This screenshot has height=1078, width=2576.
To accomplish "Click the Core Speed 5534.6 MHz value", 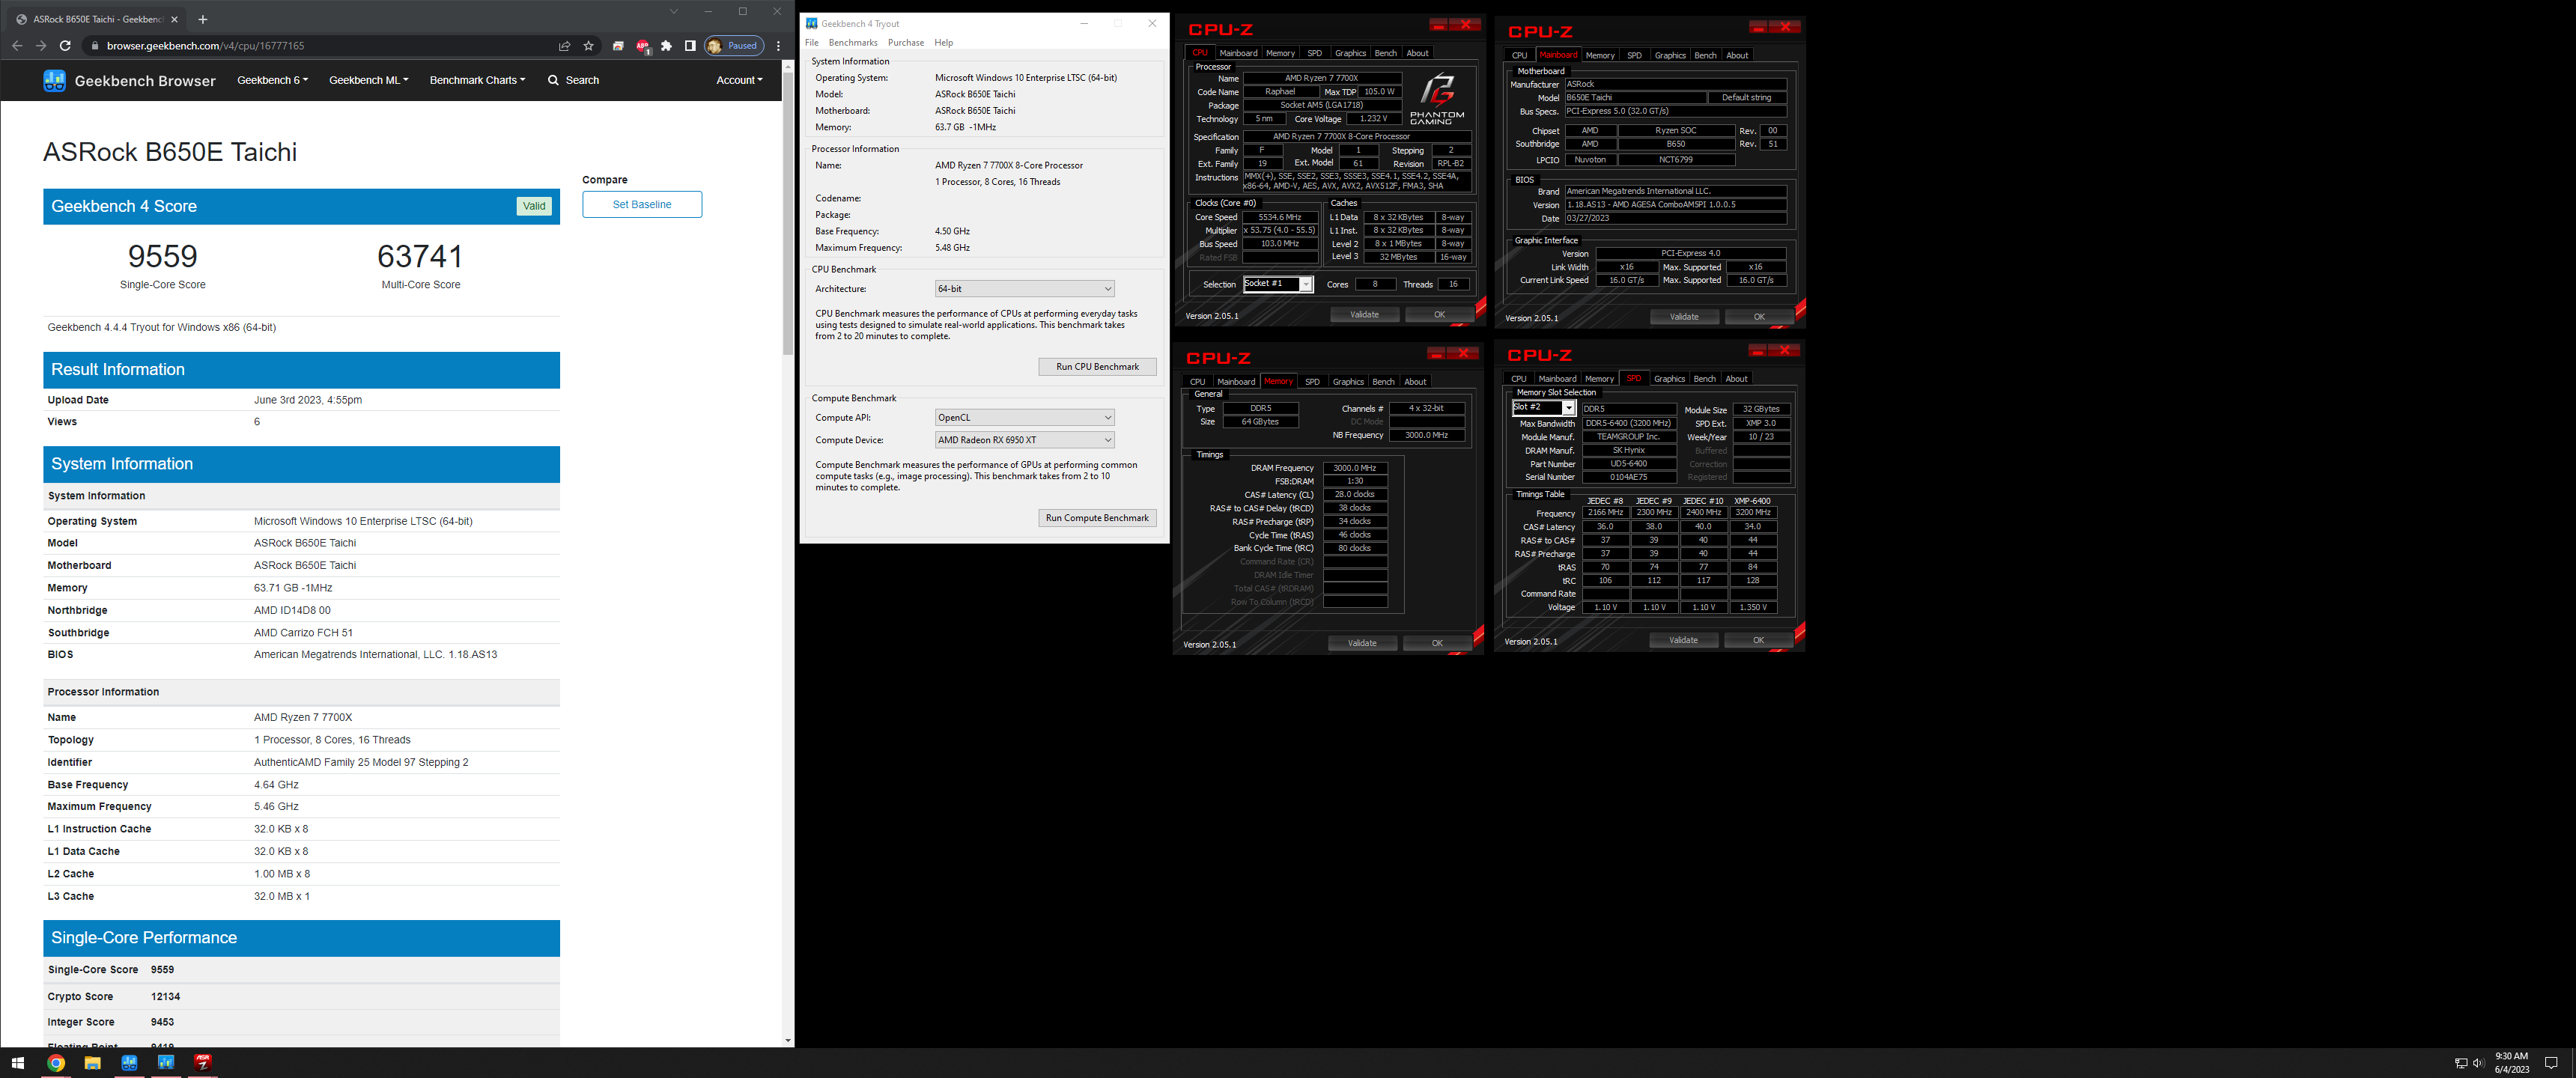I will point(1280,217).
